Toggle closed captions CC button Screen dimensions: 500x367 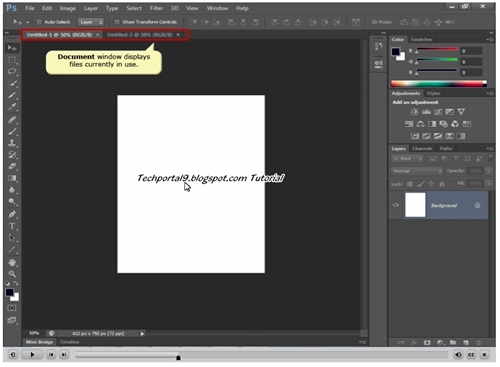click(471, 355)
